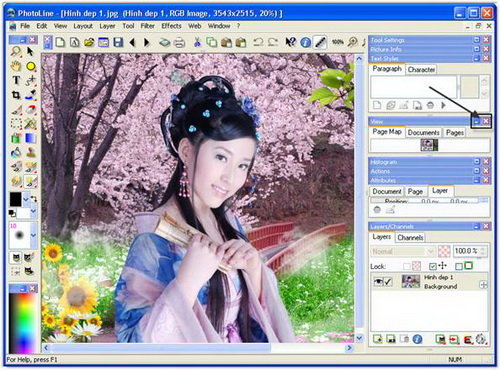Viewport: 500px width, 370px height.
Task: Expand the Tool Settings panel
Action: [x=477, y=40]
